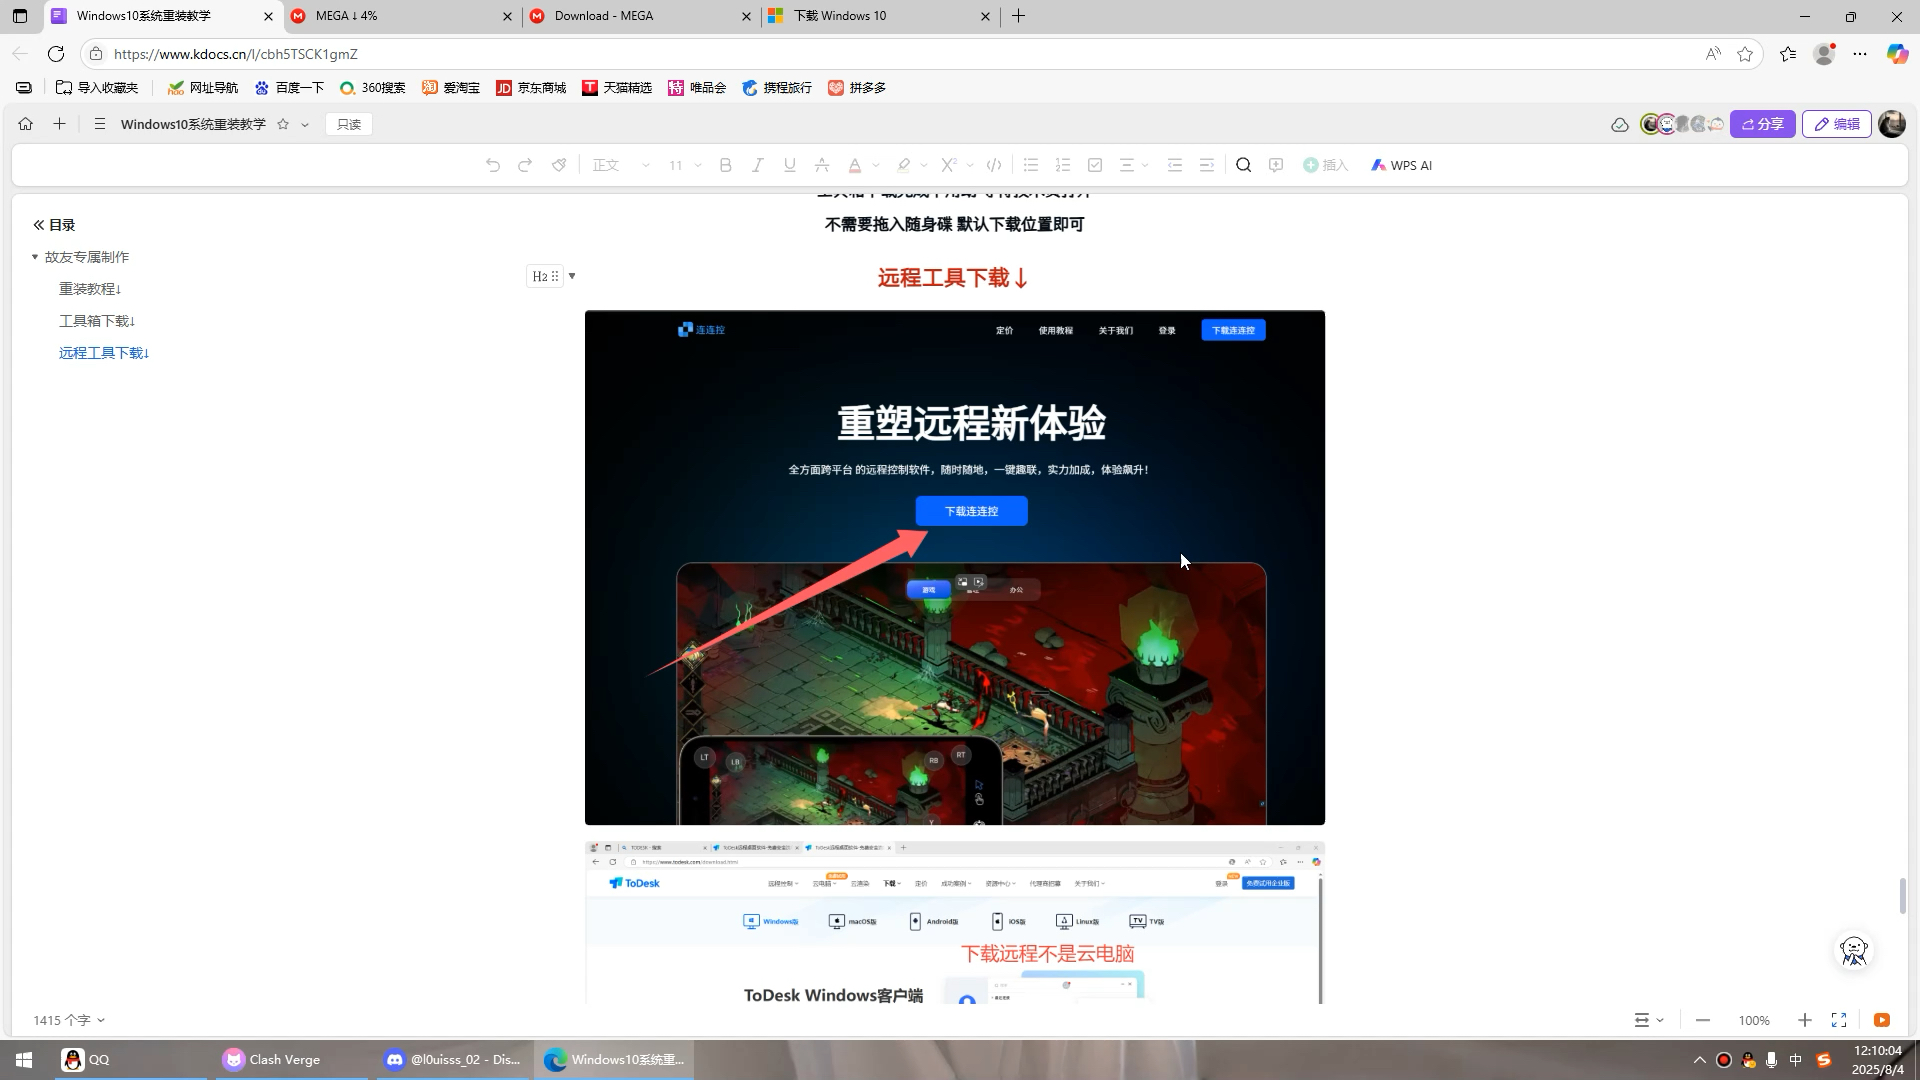Open a new browser tab
Viewport: 1920px width, 1080px height.
tap(1019, 16)
